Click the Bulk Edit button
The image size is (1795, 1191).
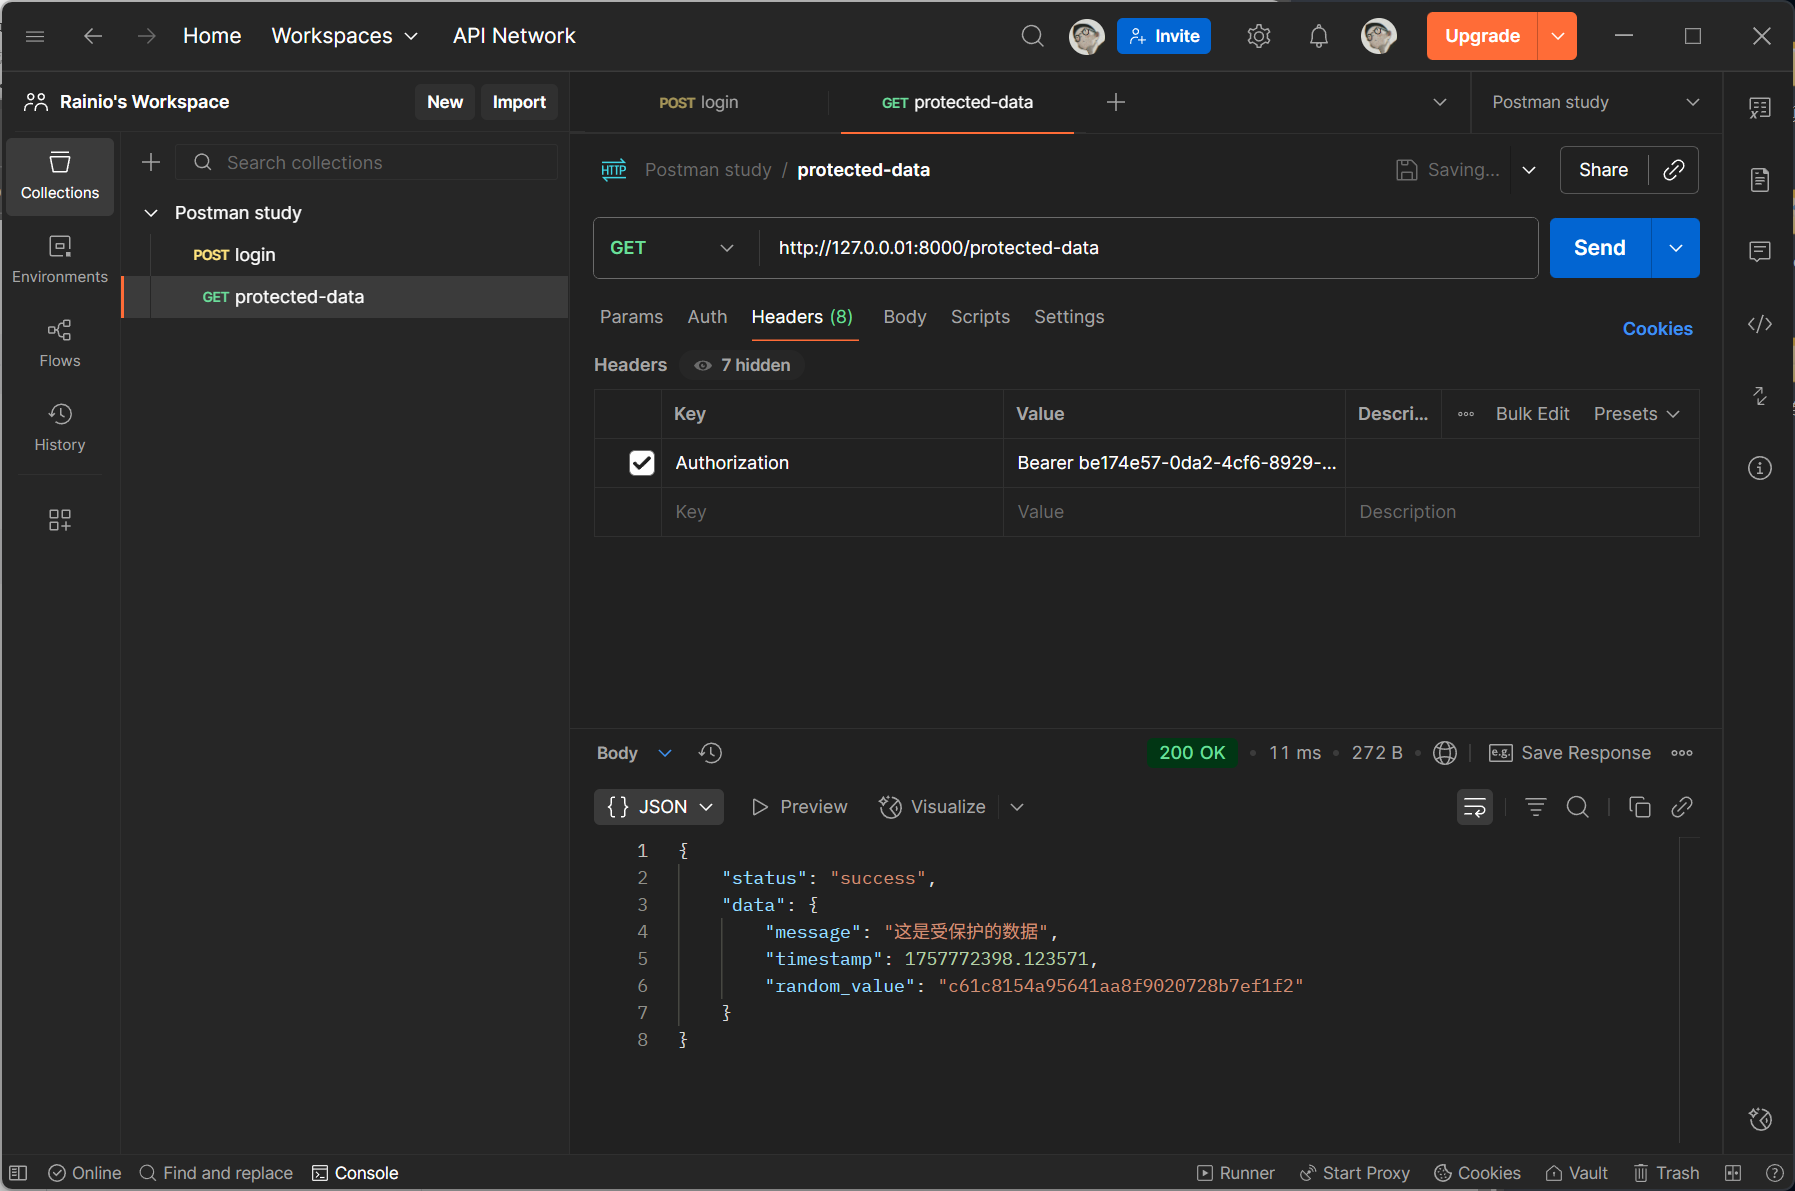(x=1532, y=414)
